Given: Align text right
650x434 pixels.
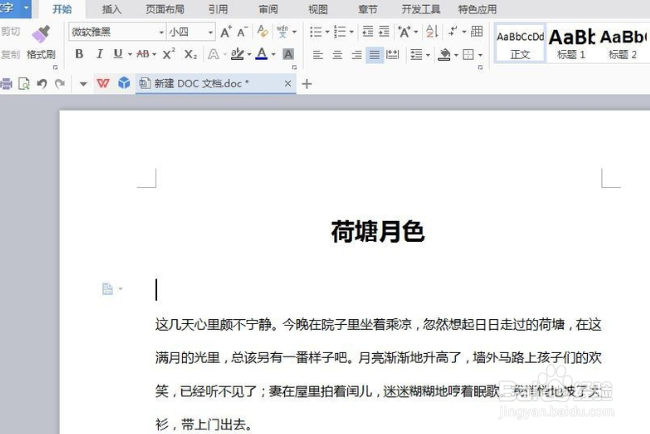Looking at the screenshot, I should (356, 54).
